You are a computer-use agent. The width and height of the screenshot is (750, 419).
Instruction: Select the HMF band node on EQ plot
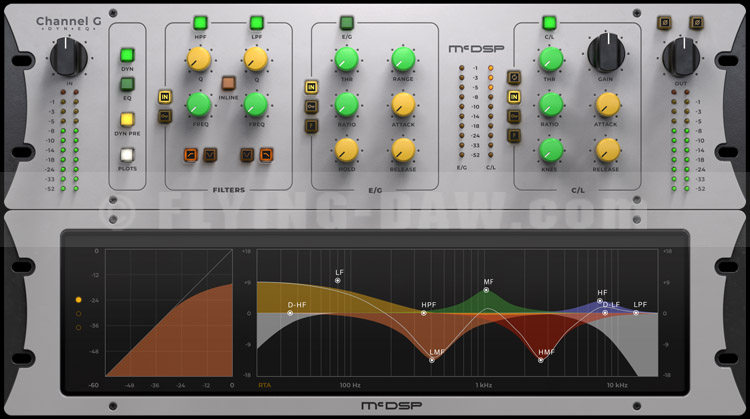pos(541,360)
